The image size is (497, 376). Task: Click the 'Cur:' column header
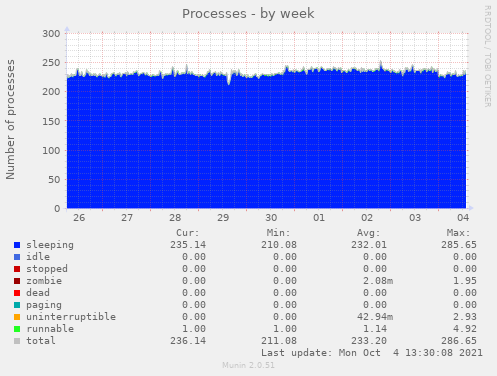coord(188,233)
